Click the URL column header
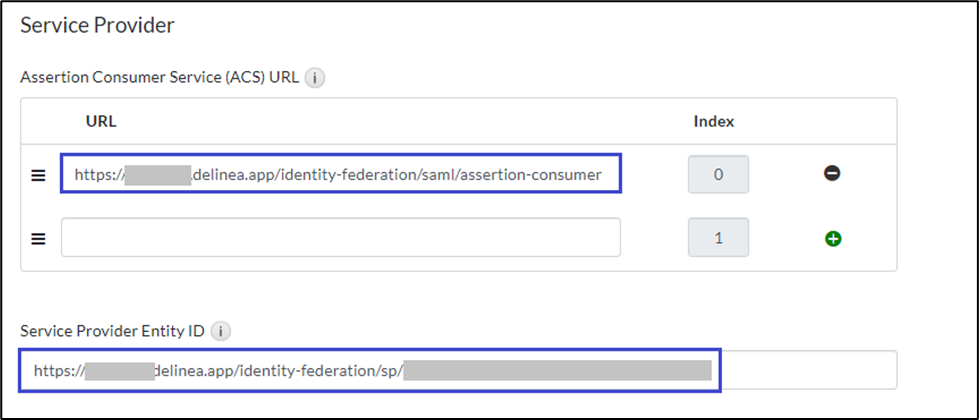This screenshot has height=420, width=979. pyautogui.click(x=101, y=122)
